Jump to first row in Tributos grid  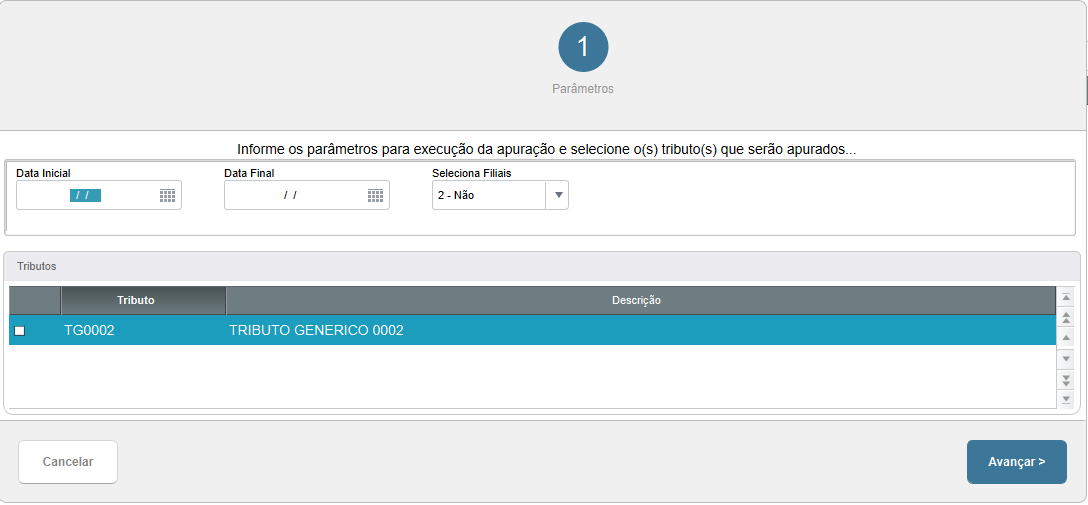tap(1066, 298)
